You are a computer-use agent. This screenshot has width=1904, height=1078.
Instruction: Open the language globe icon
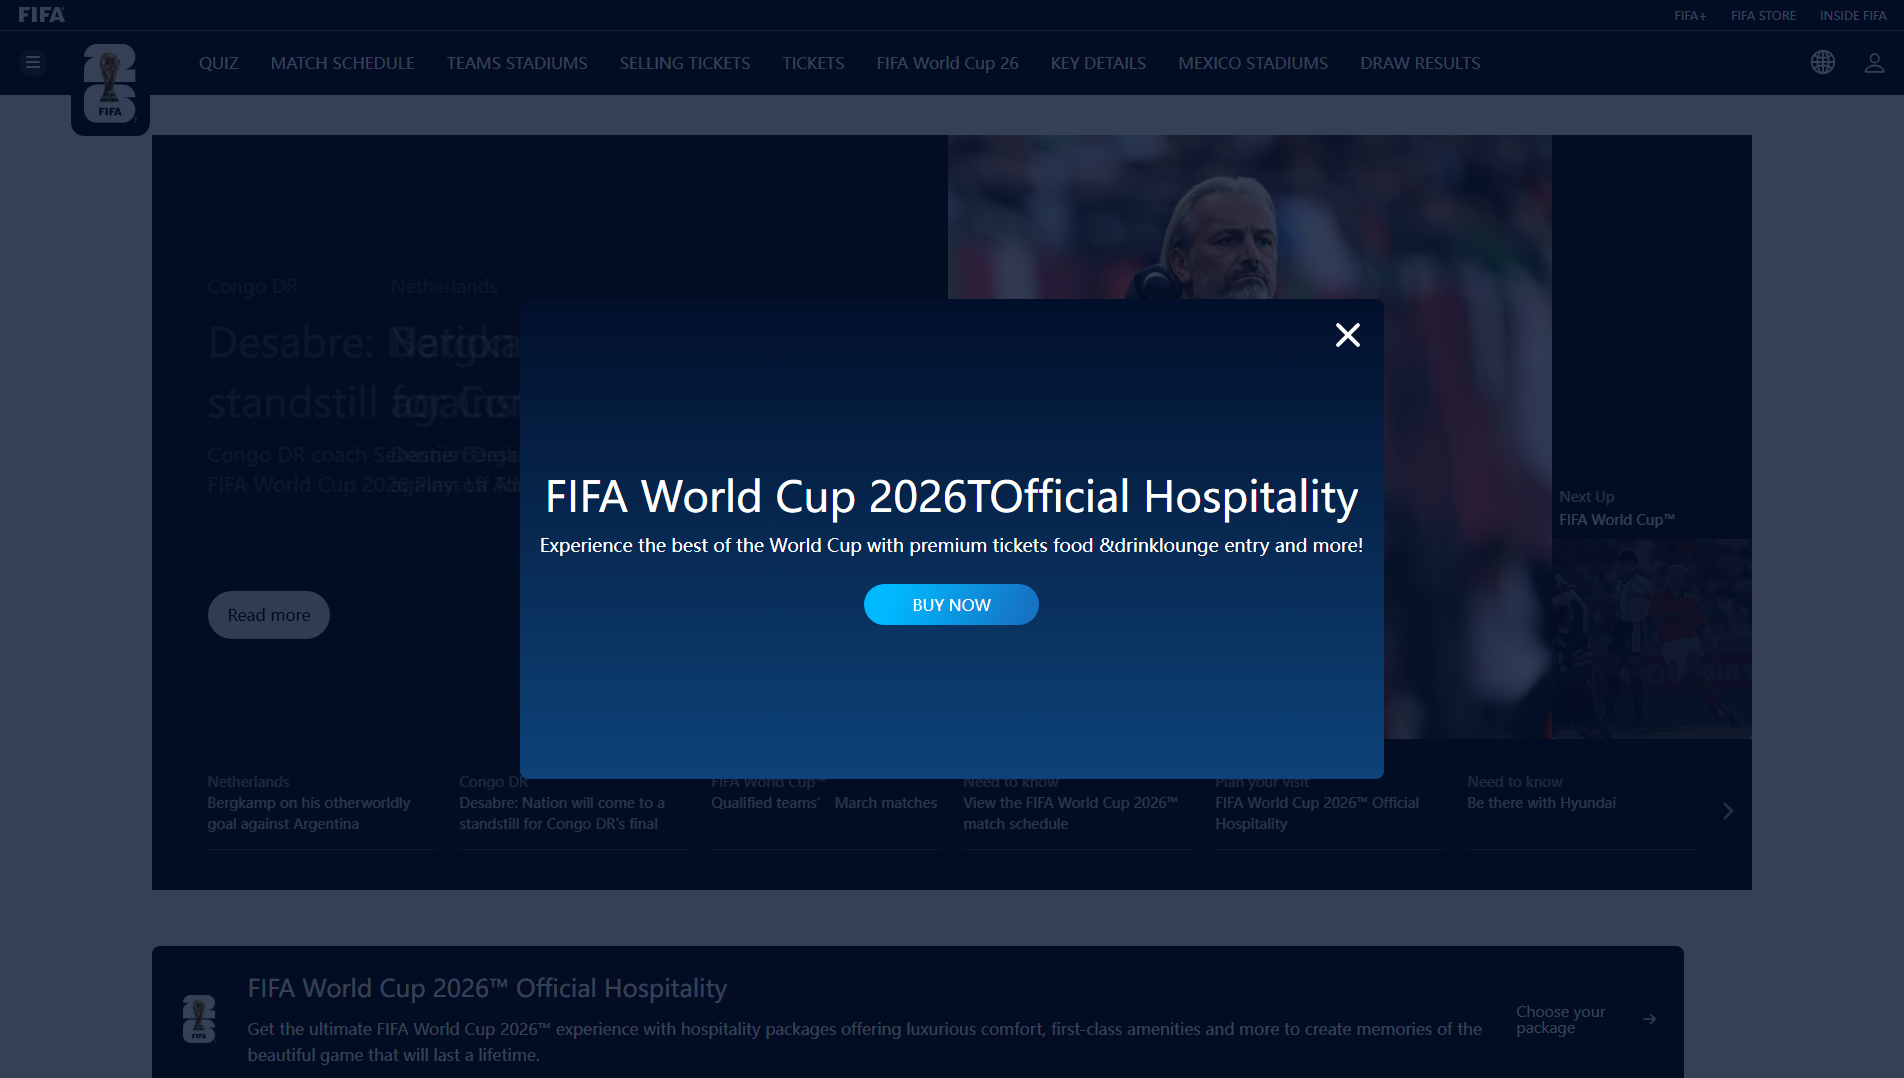(x=1823, y=62)
